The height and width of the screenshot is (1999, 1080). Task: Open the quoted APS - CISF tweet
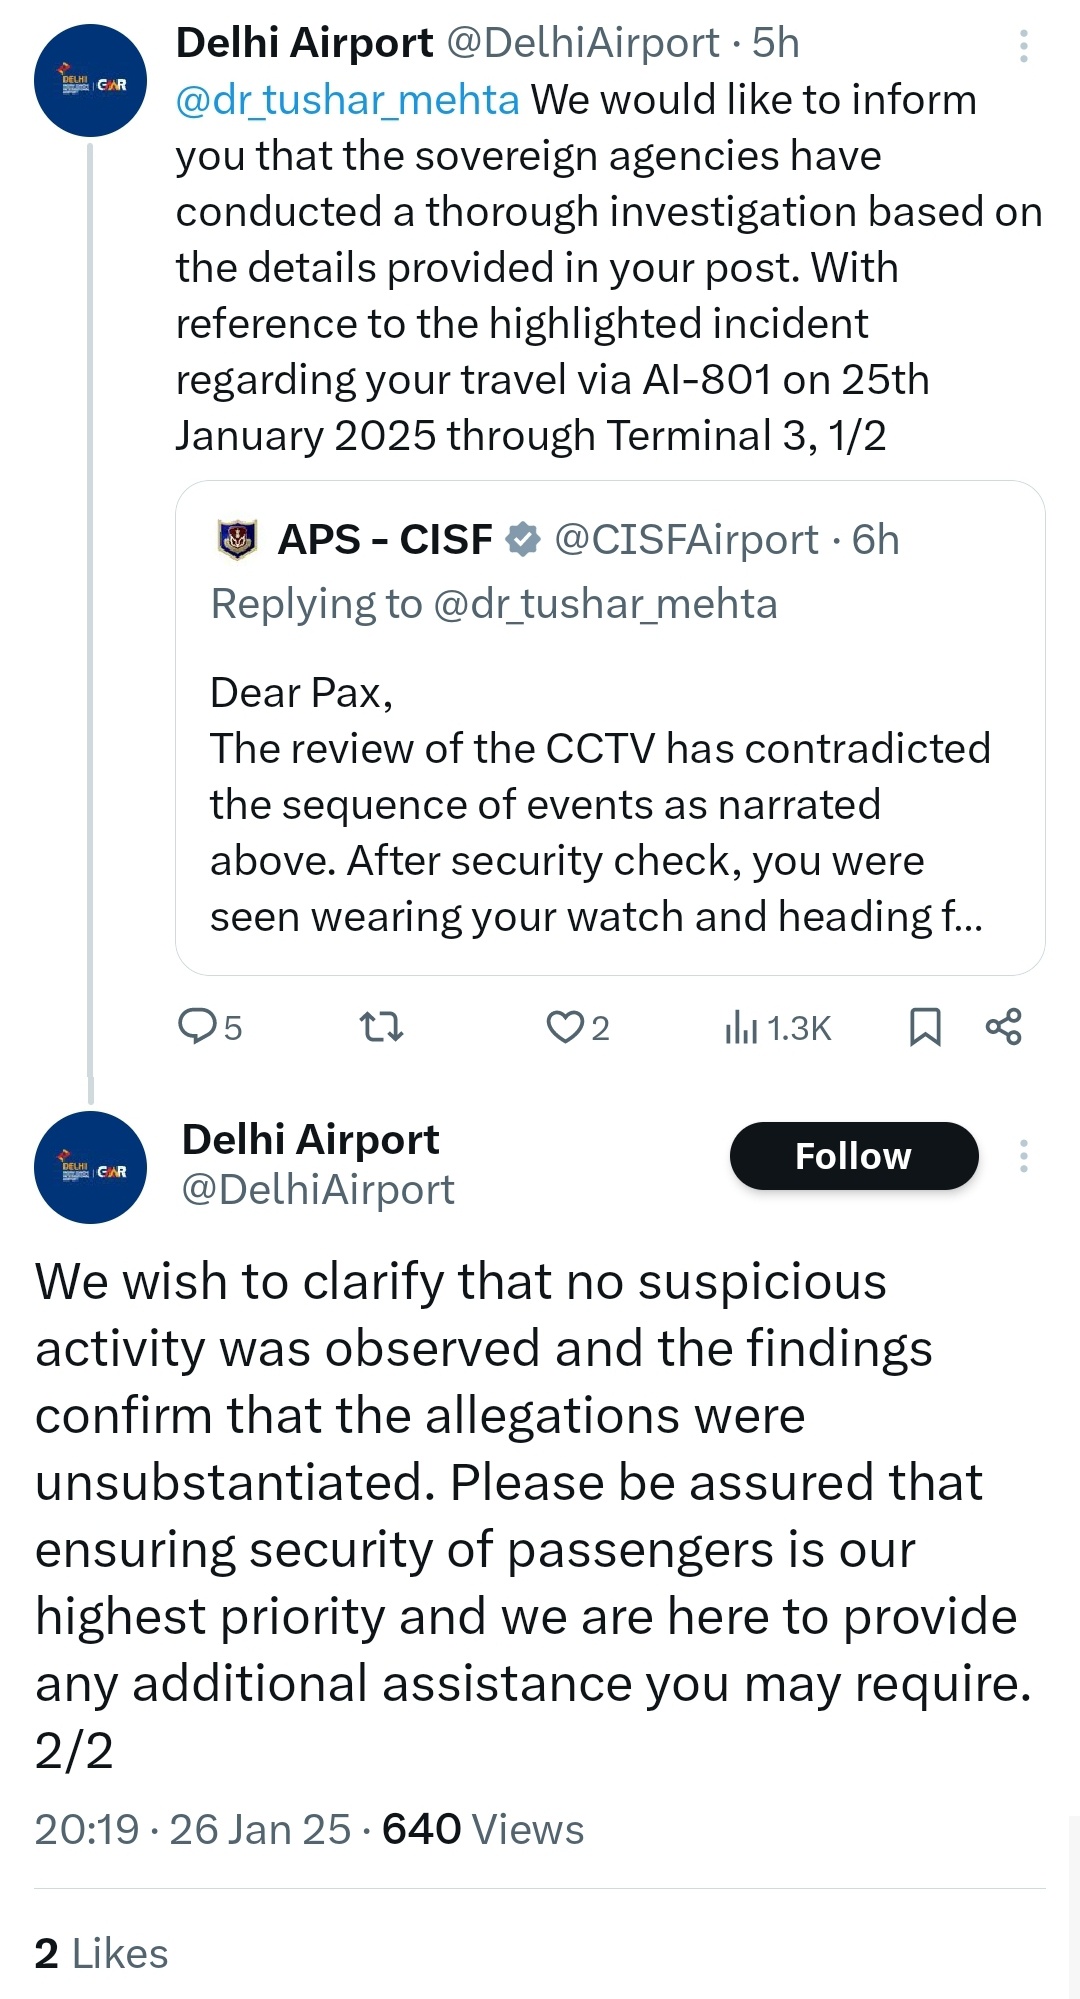[x=610, y=800]
